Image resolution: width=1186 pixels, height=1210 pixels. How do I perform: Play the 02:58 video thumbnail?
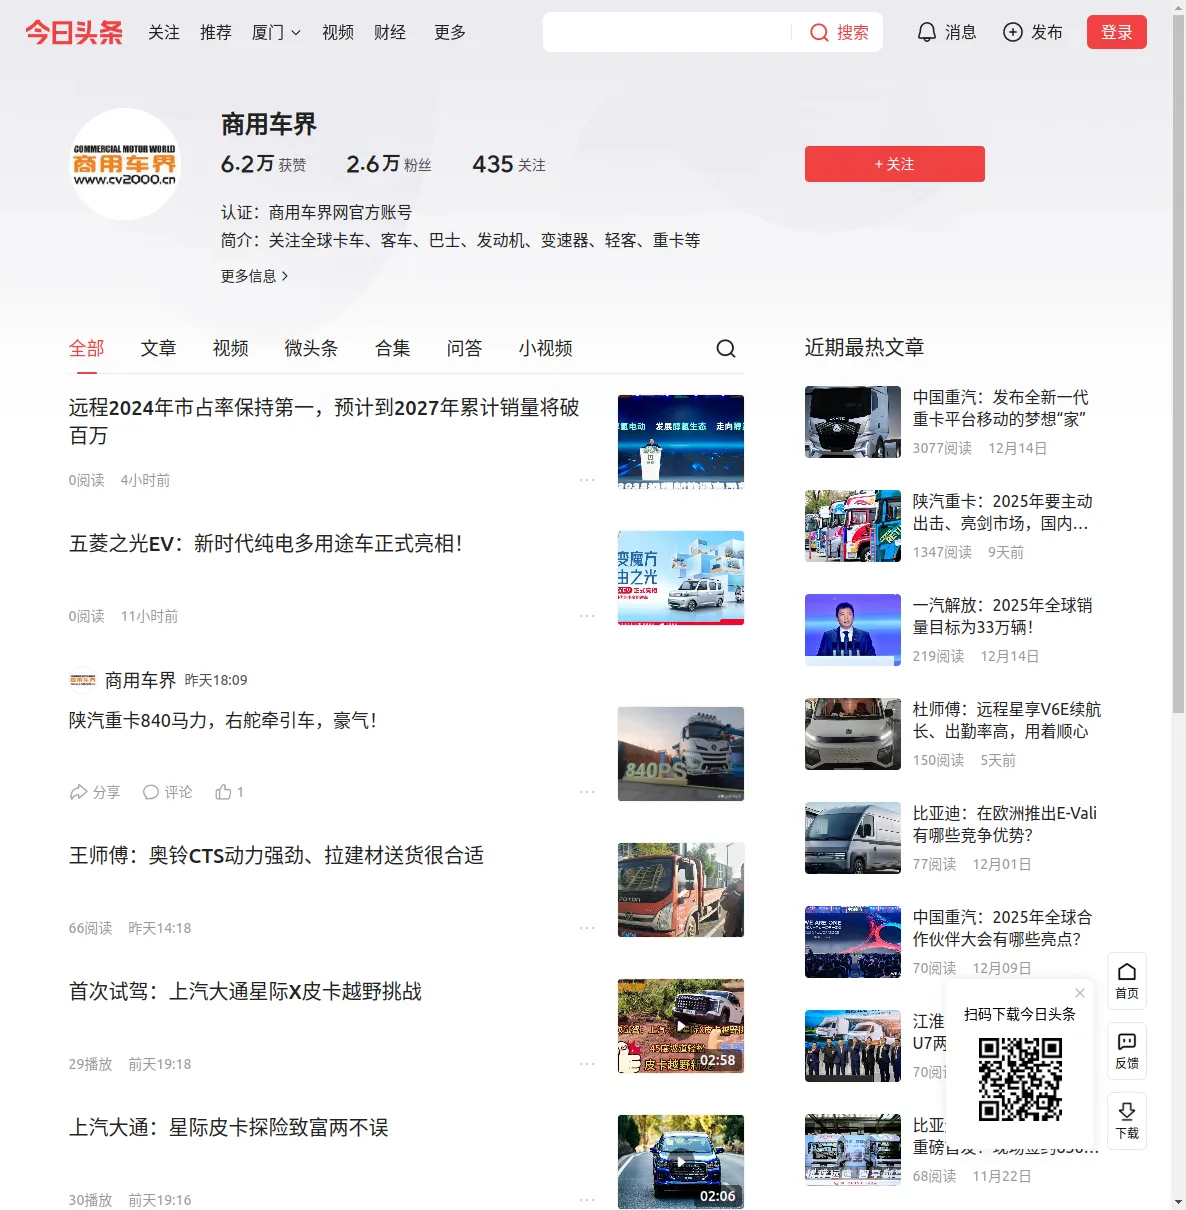[681, 1026]
